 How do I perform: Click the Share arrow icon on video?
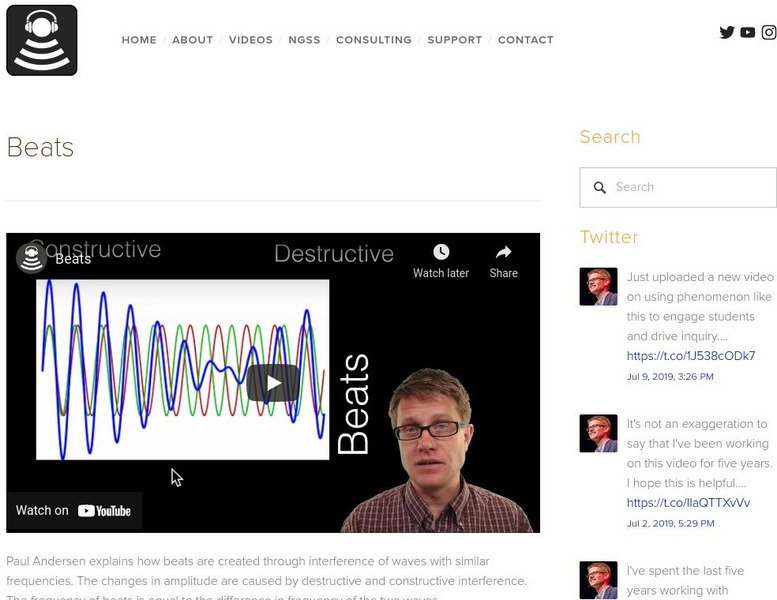(x=504, y=252)
